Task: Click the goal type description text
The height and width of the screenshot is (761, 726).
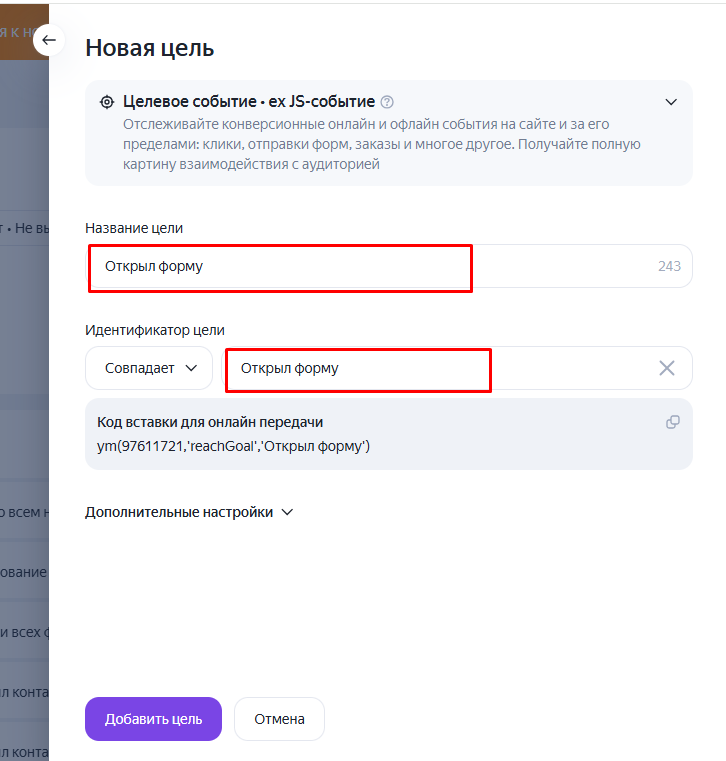Action: 382,144
